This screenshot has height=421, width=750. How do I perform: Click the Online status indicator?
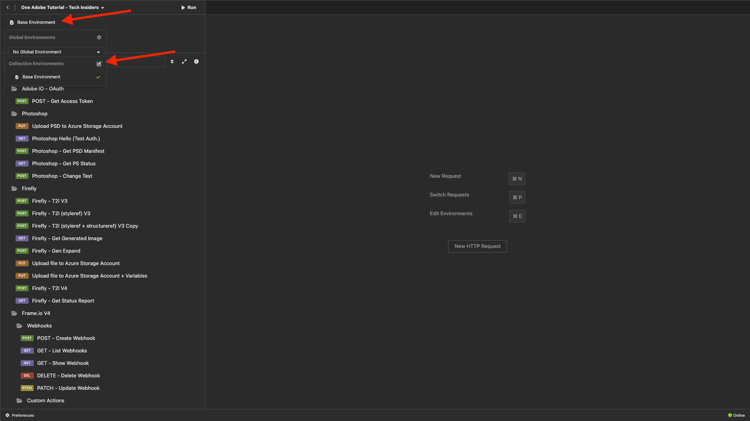click(737, 415)
